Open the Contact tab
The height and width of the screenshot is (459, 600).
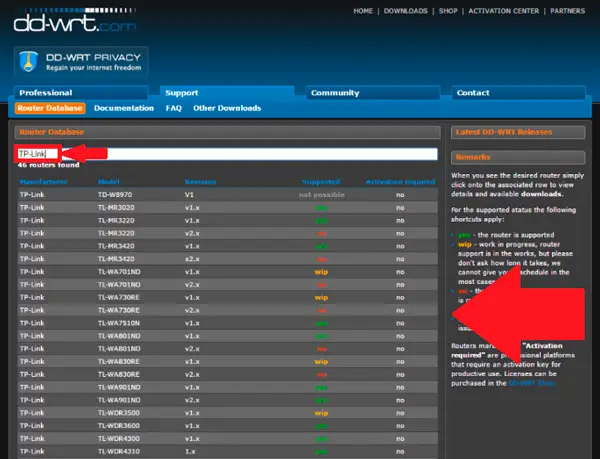[518, 93]
